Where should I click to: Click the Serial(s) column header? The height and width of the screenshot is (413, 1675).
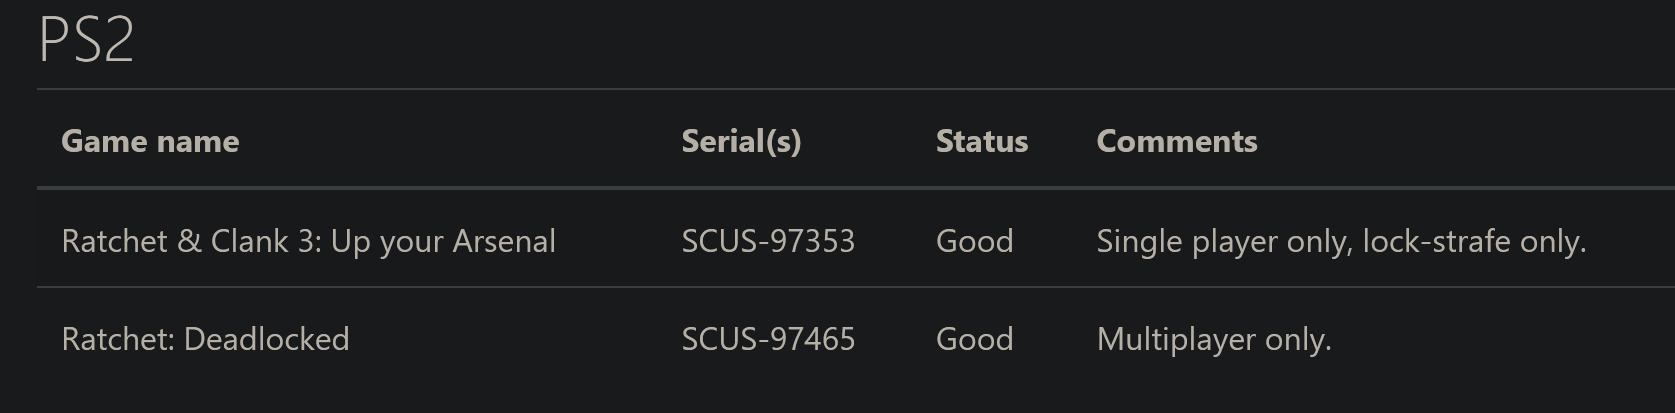click(741, 141)
